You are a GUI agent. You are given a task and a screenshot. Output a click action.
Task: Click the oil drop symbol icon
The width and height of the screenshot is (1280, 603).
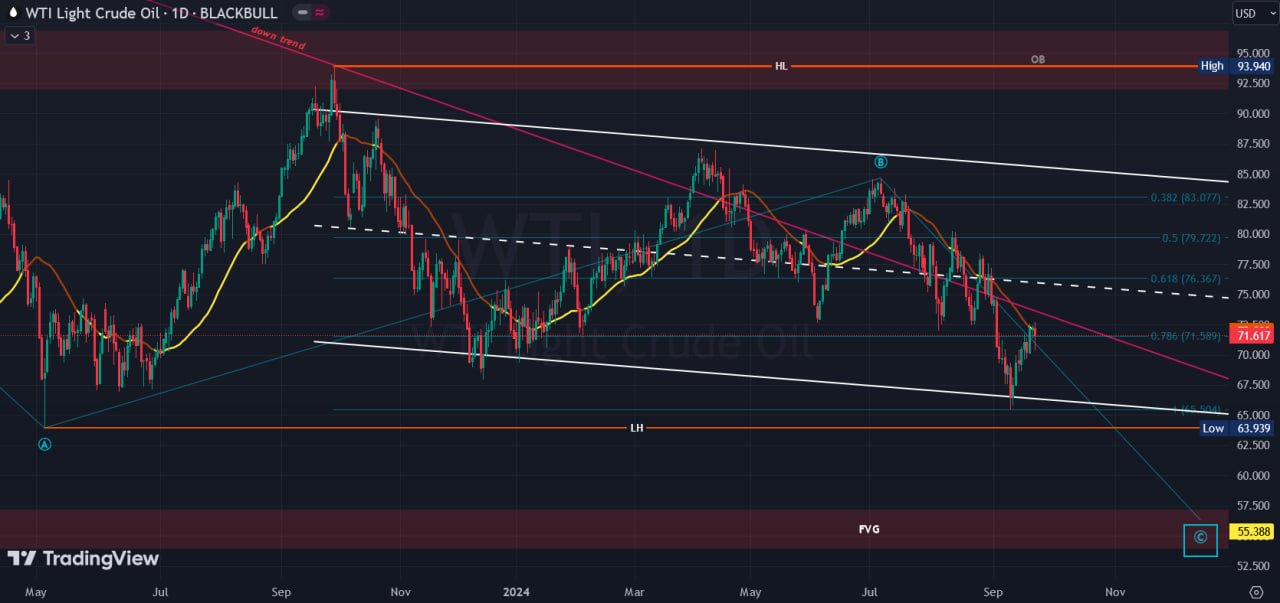[12, 13]
